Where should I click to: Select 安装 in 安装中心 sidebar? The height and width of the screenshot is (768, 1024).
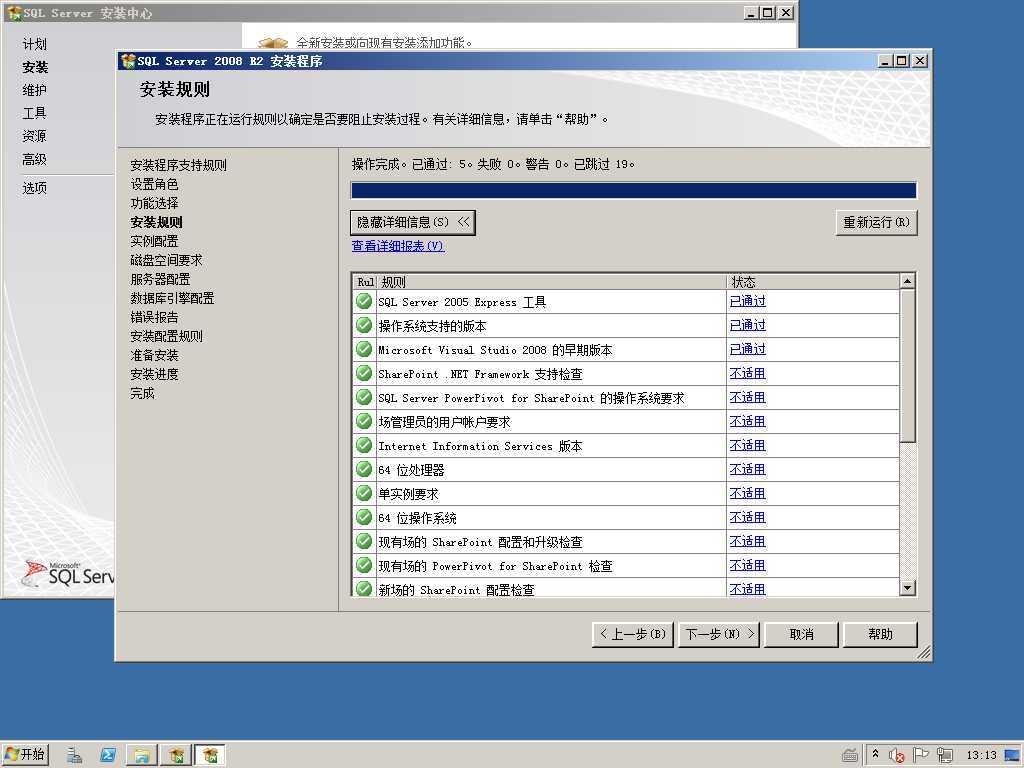[35, 67]
